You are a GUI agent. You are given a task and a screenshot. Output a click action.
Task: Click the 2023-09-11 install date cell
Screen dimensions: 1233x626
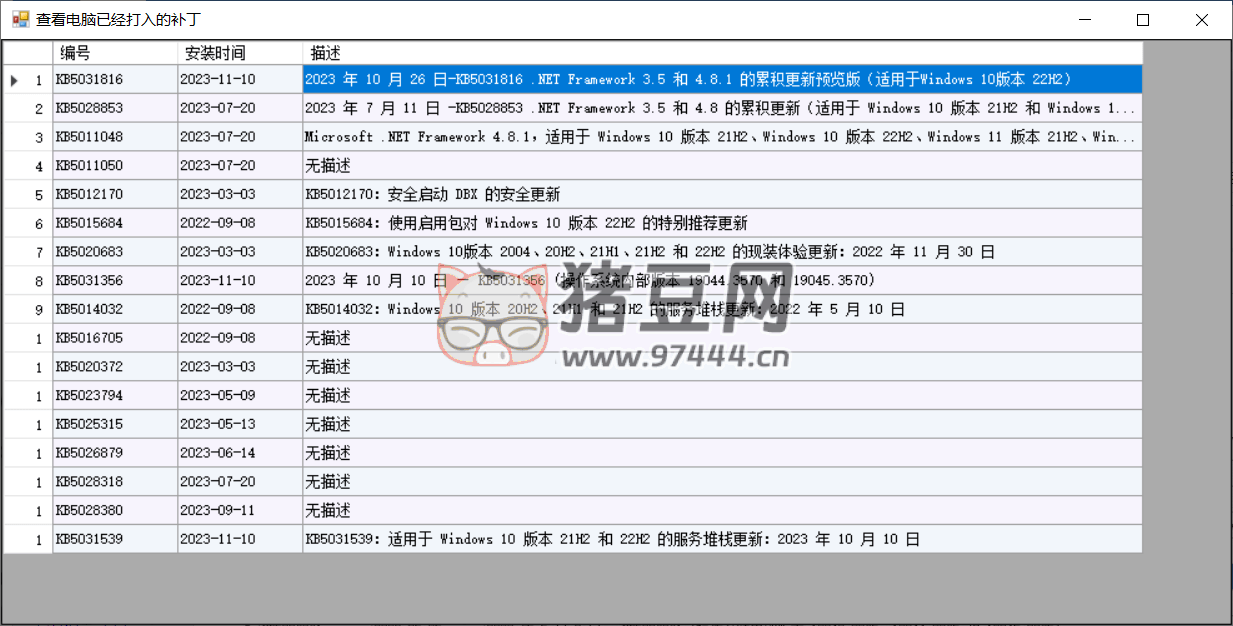click(240, 510)
